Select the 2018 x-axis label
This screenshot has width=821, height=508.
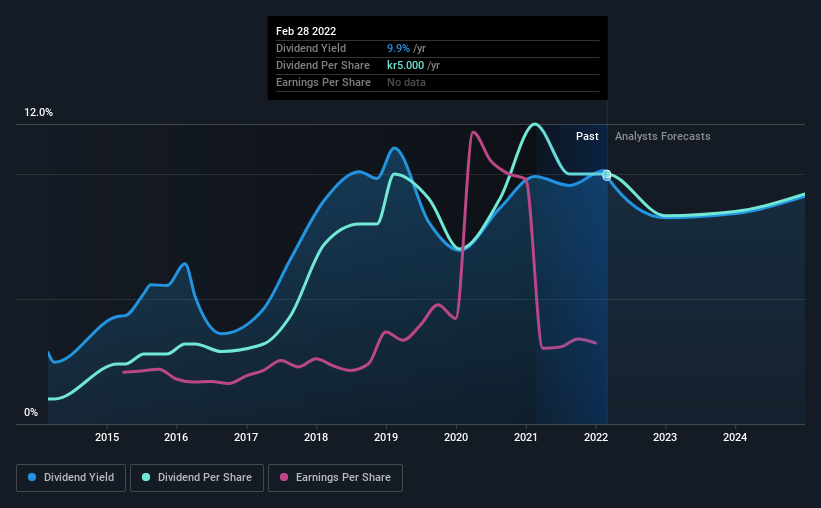316,437
